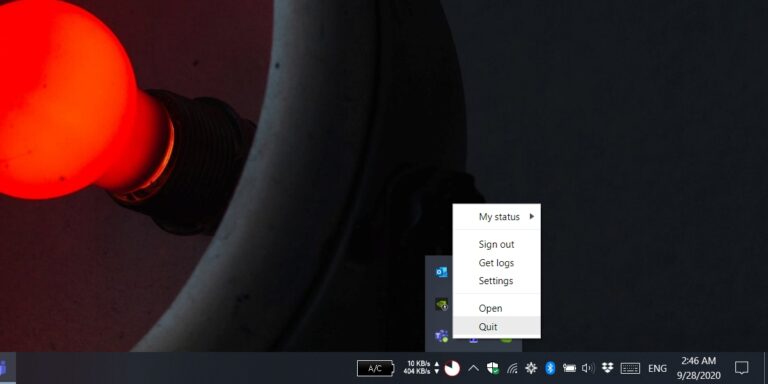Image resolution: width=768 pixels, height=384 pixels.
Task: Open the Wi-Fi network icon
Action: pyautogui.click(x=512, y=368)
